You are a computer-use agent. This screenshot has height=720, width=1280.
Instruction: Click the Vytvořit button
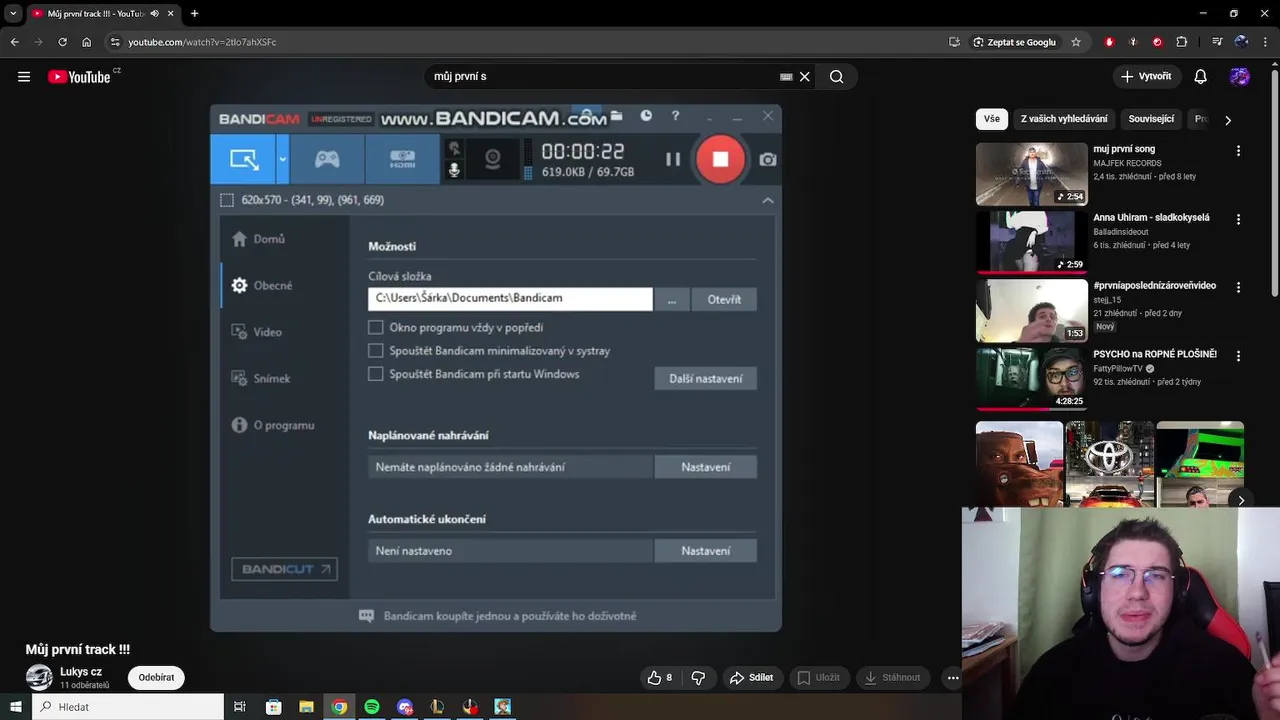click(x=1146, y=77)
